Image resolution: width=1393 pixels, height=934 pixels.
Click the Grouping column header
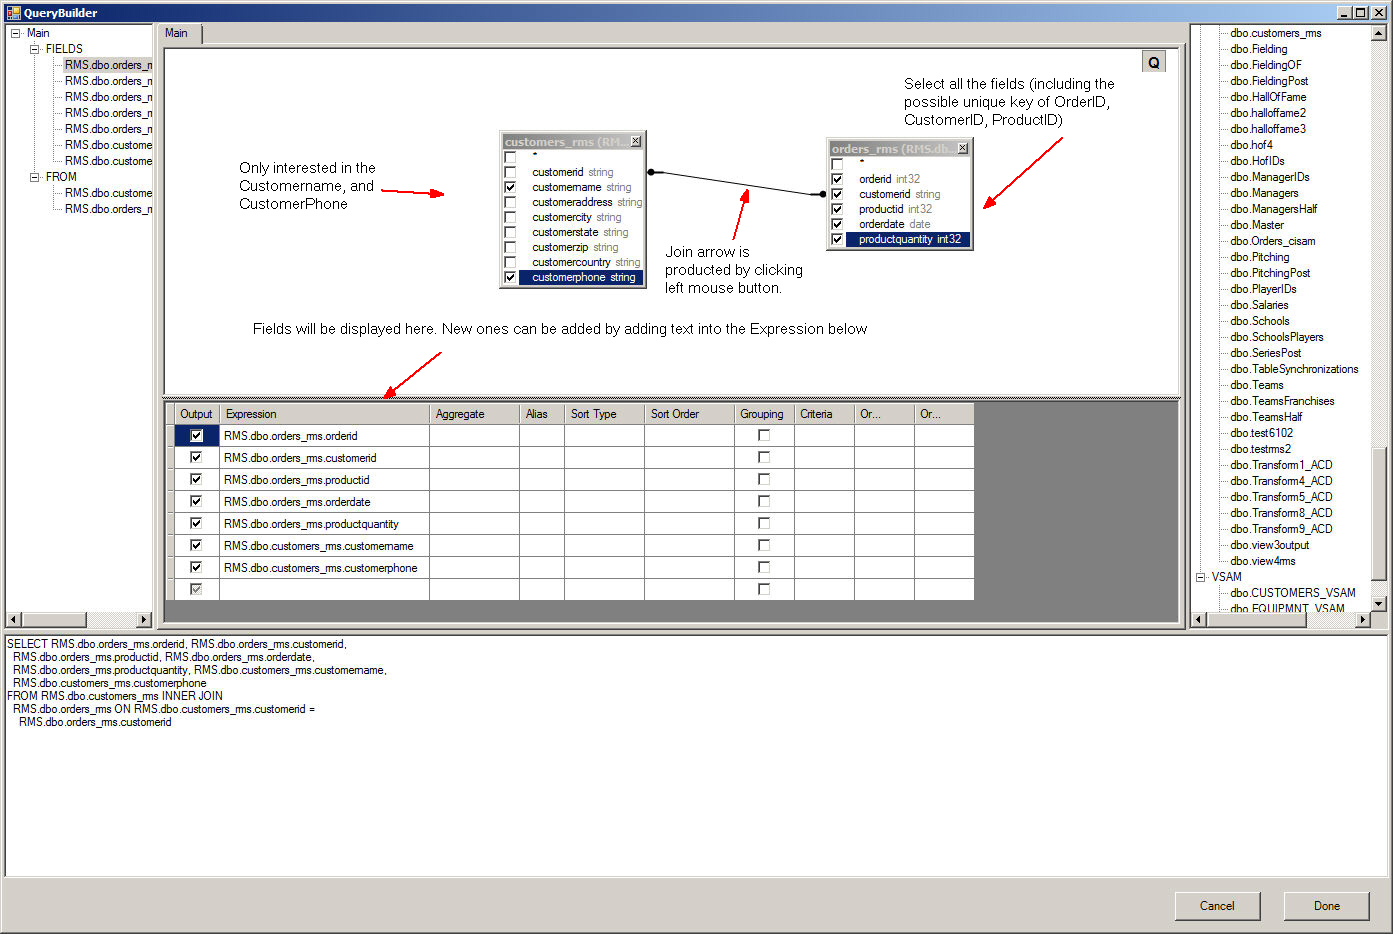click(x=764, y=414)
